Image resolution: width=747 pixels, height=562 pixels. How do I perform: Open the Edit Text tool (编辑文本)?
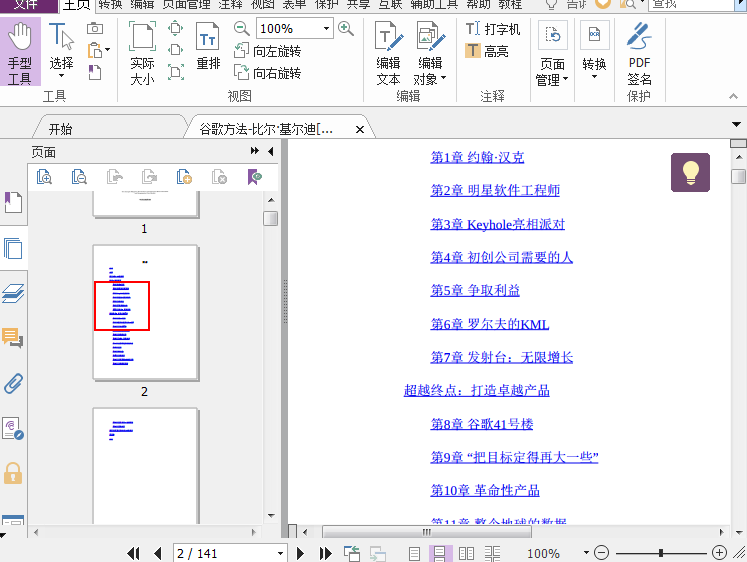(x=388, y=53)
